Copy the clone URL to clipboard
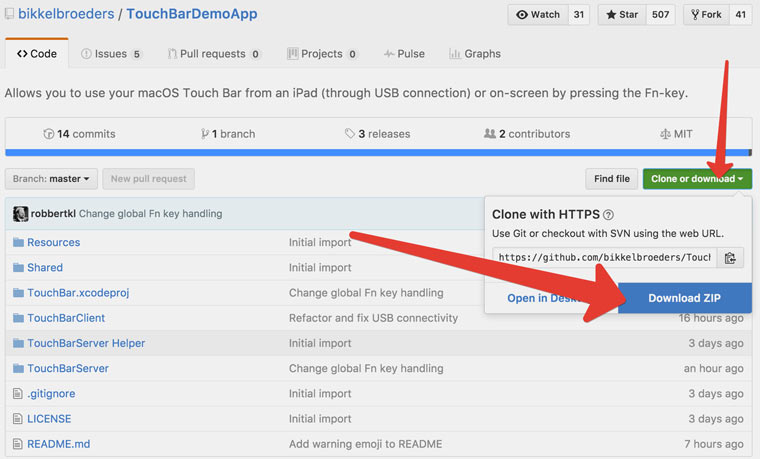760x459 pixels. tap(730, 257)
